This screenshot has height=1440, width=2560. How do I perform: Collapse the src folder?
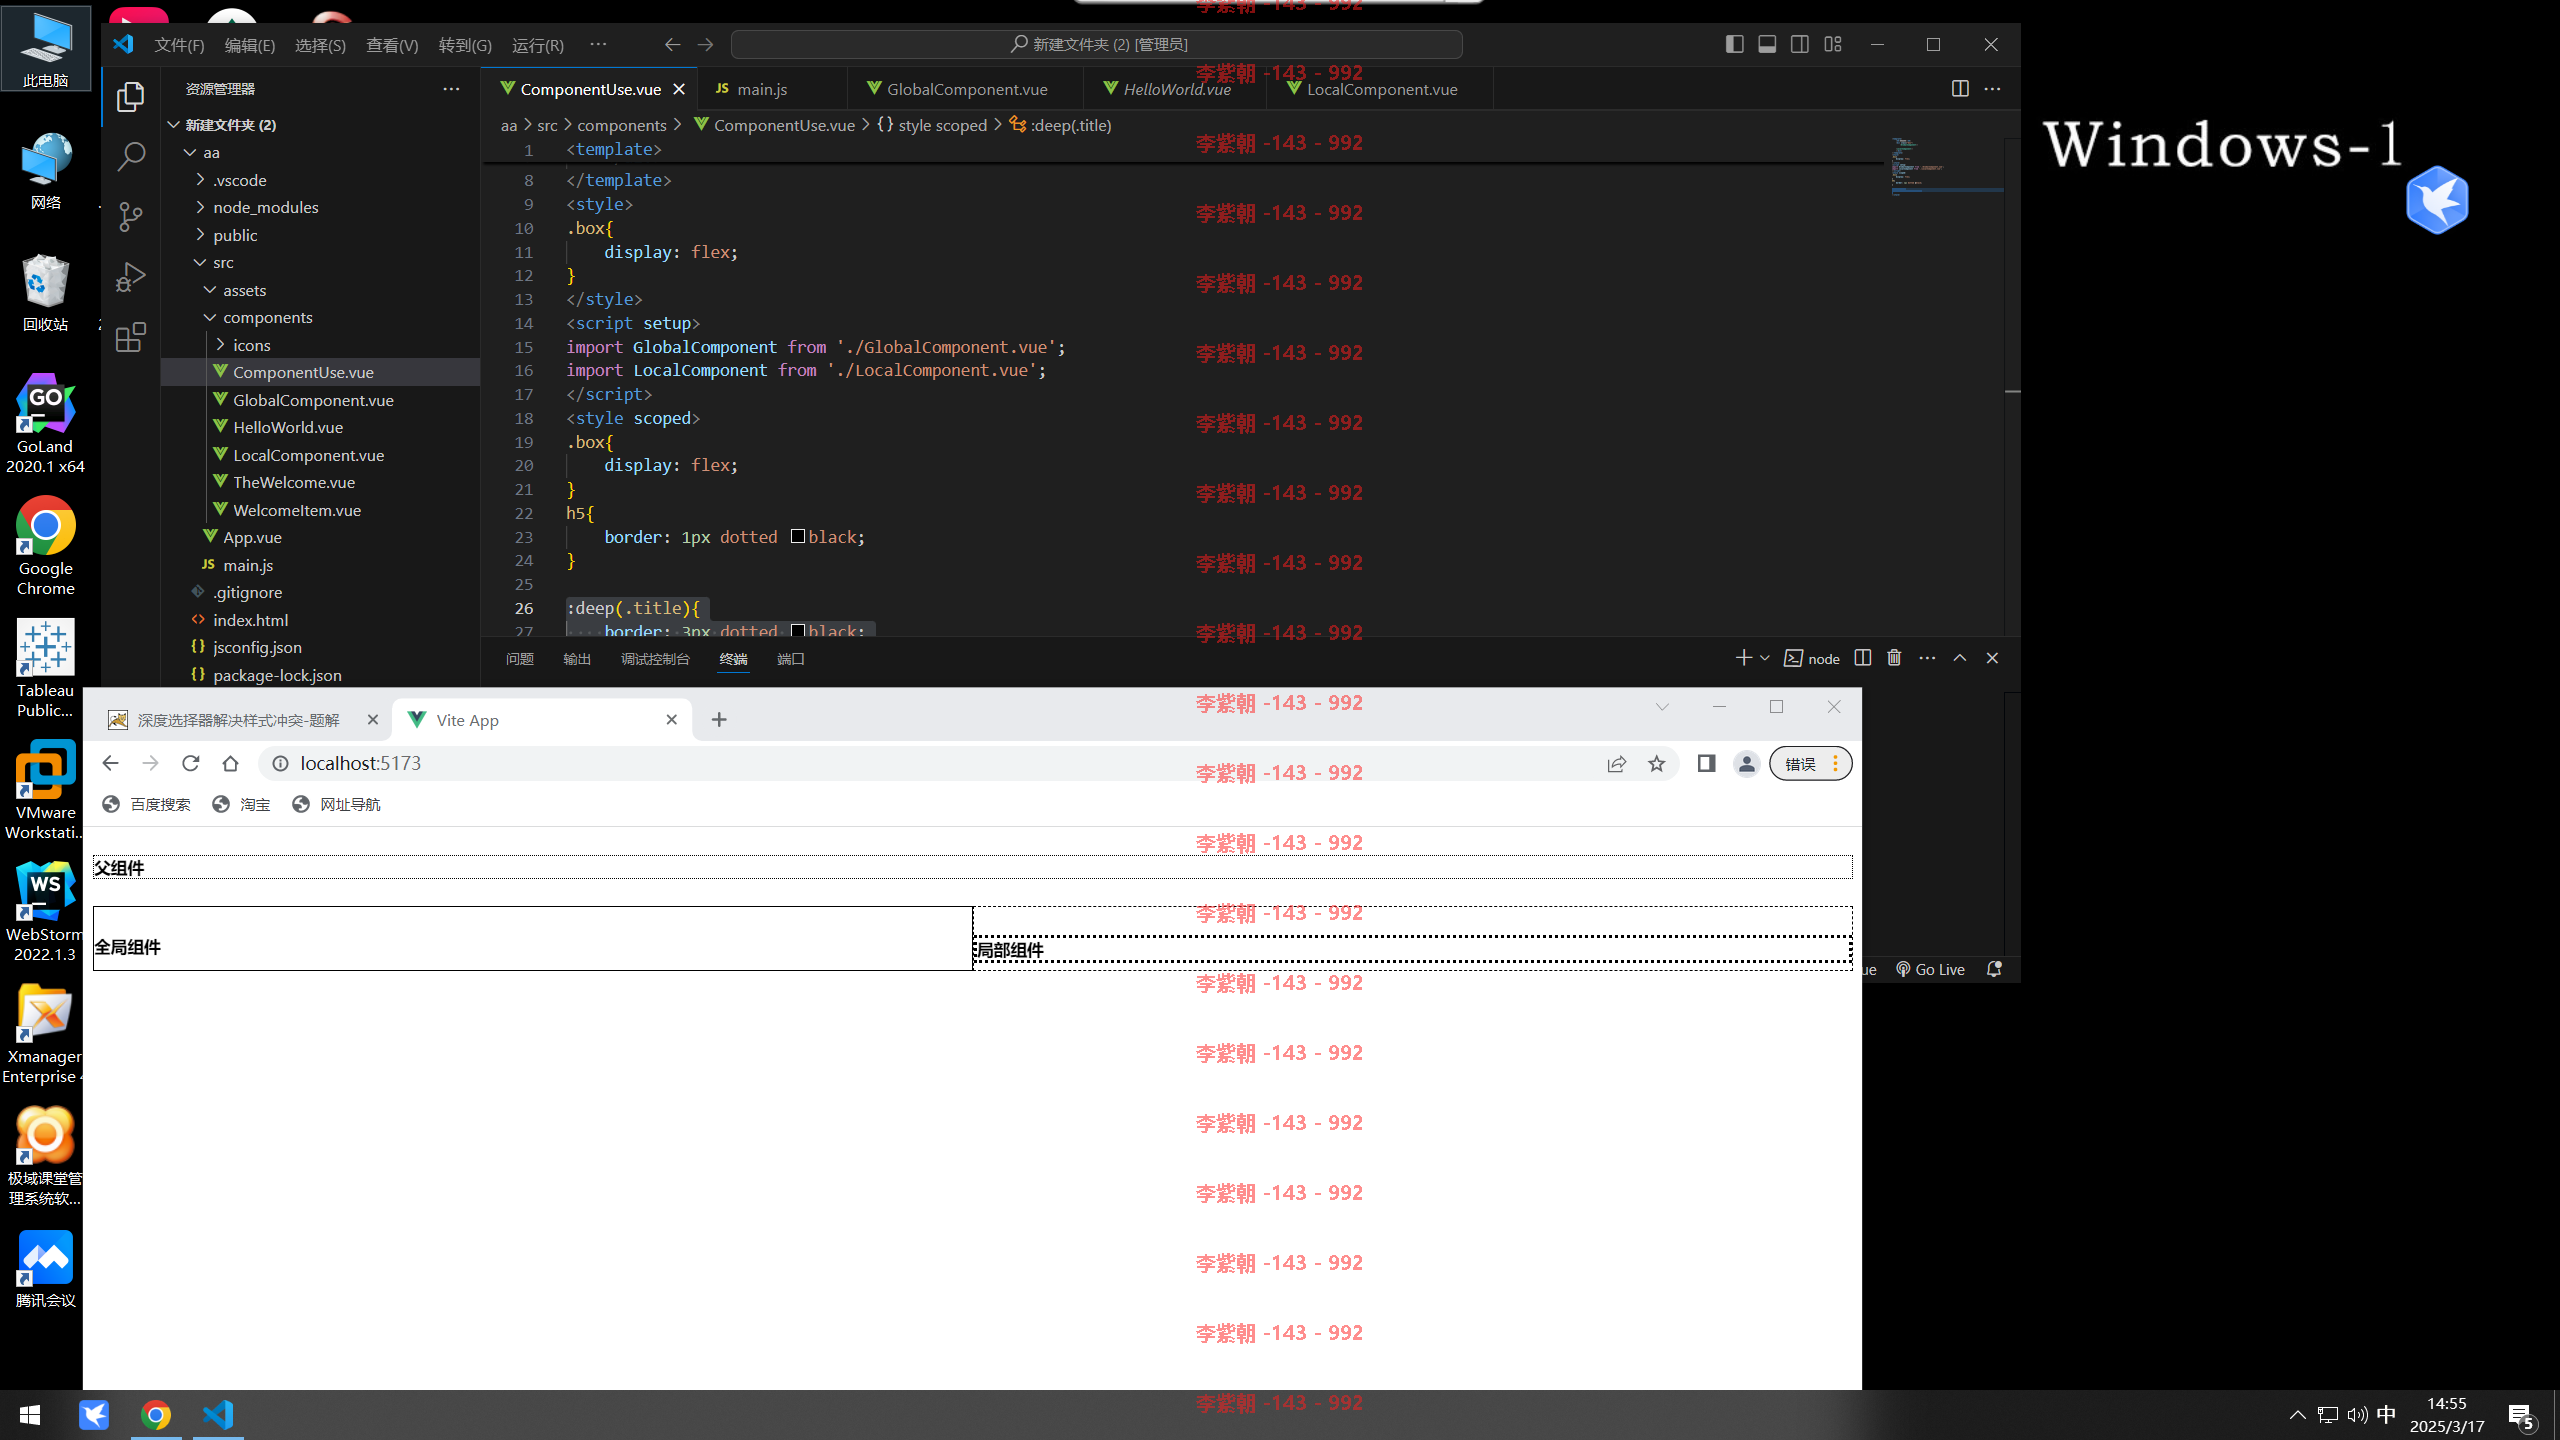200,262
